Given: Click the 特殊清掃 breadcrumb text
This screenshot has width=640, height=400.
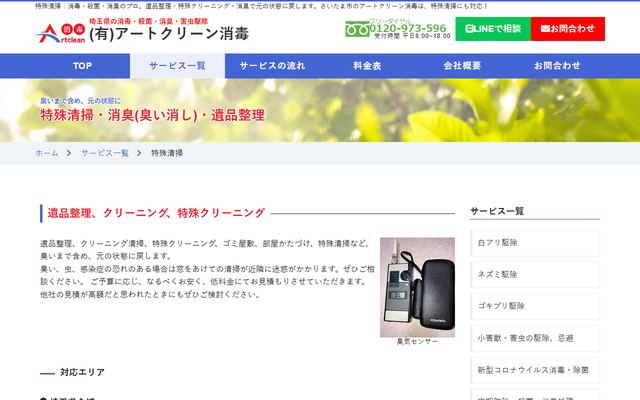Looking at the screenshot, I should pyautogui.click(x=167, y=153).
